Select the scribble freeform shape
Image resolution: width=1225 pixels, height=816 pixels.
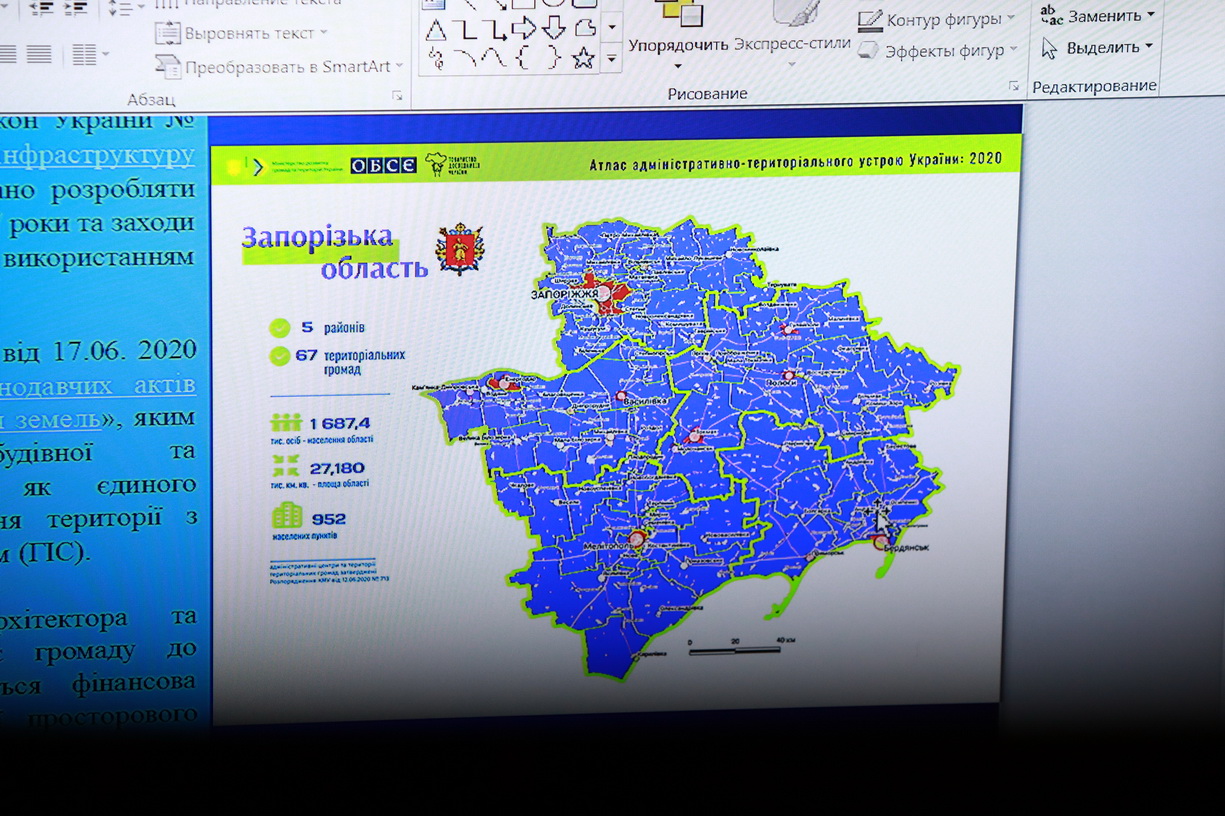[436, 58]
